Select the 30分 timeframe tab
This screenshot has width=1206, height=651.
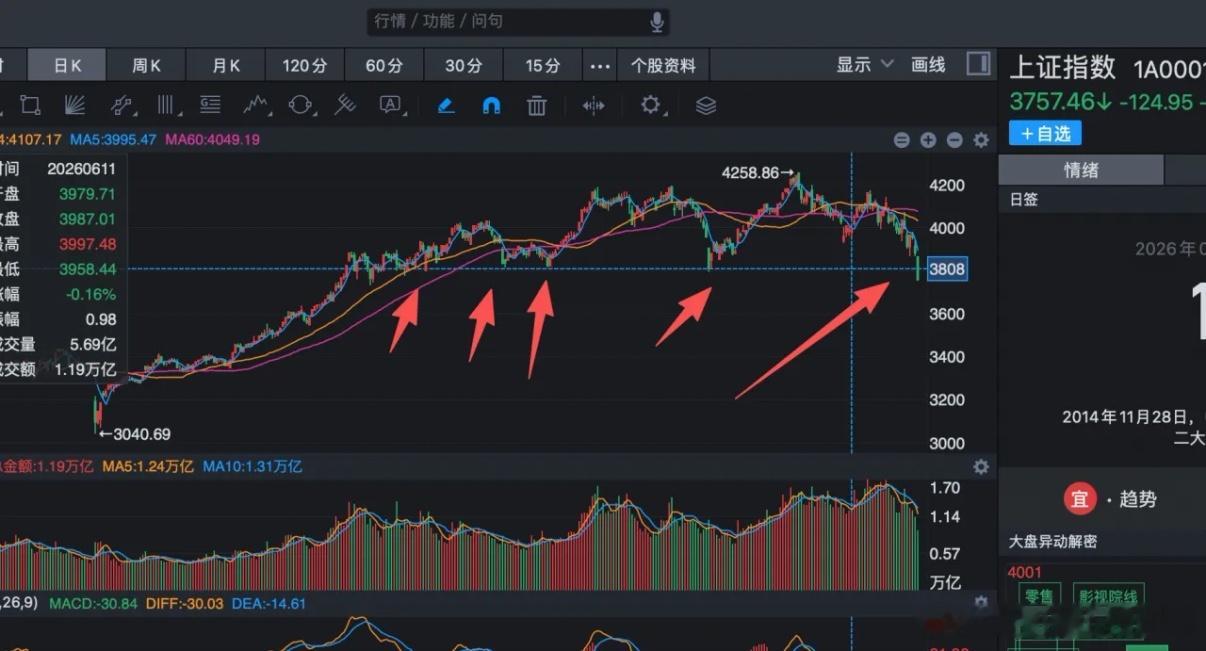click(x=464, y=65)
